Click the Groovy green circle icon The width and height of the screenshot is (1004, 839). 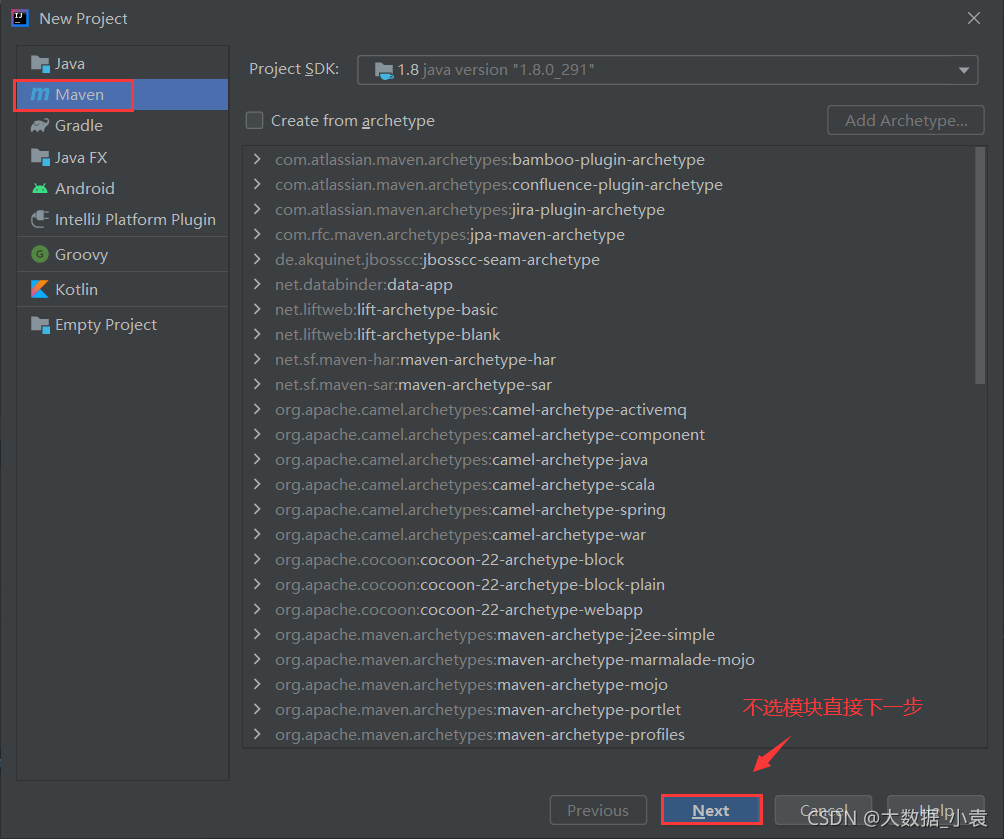tap(40, 254)
